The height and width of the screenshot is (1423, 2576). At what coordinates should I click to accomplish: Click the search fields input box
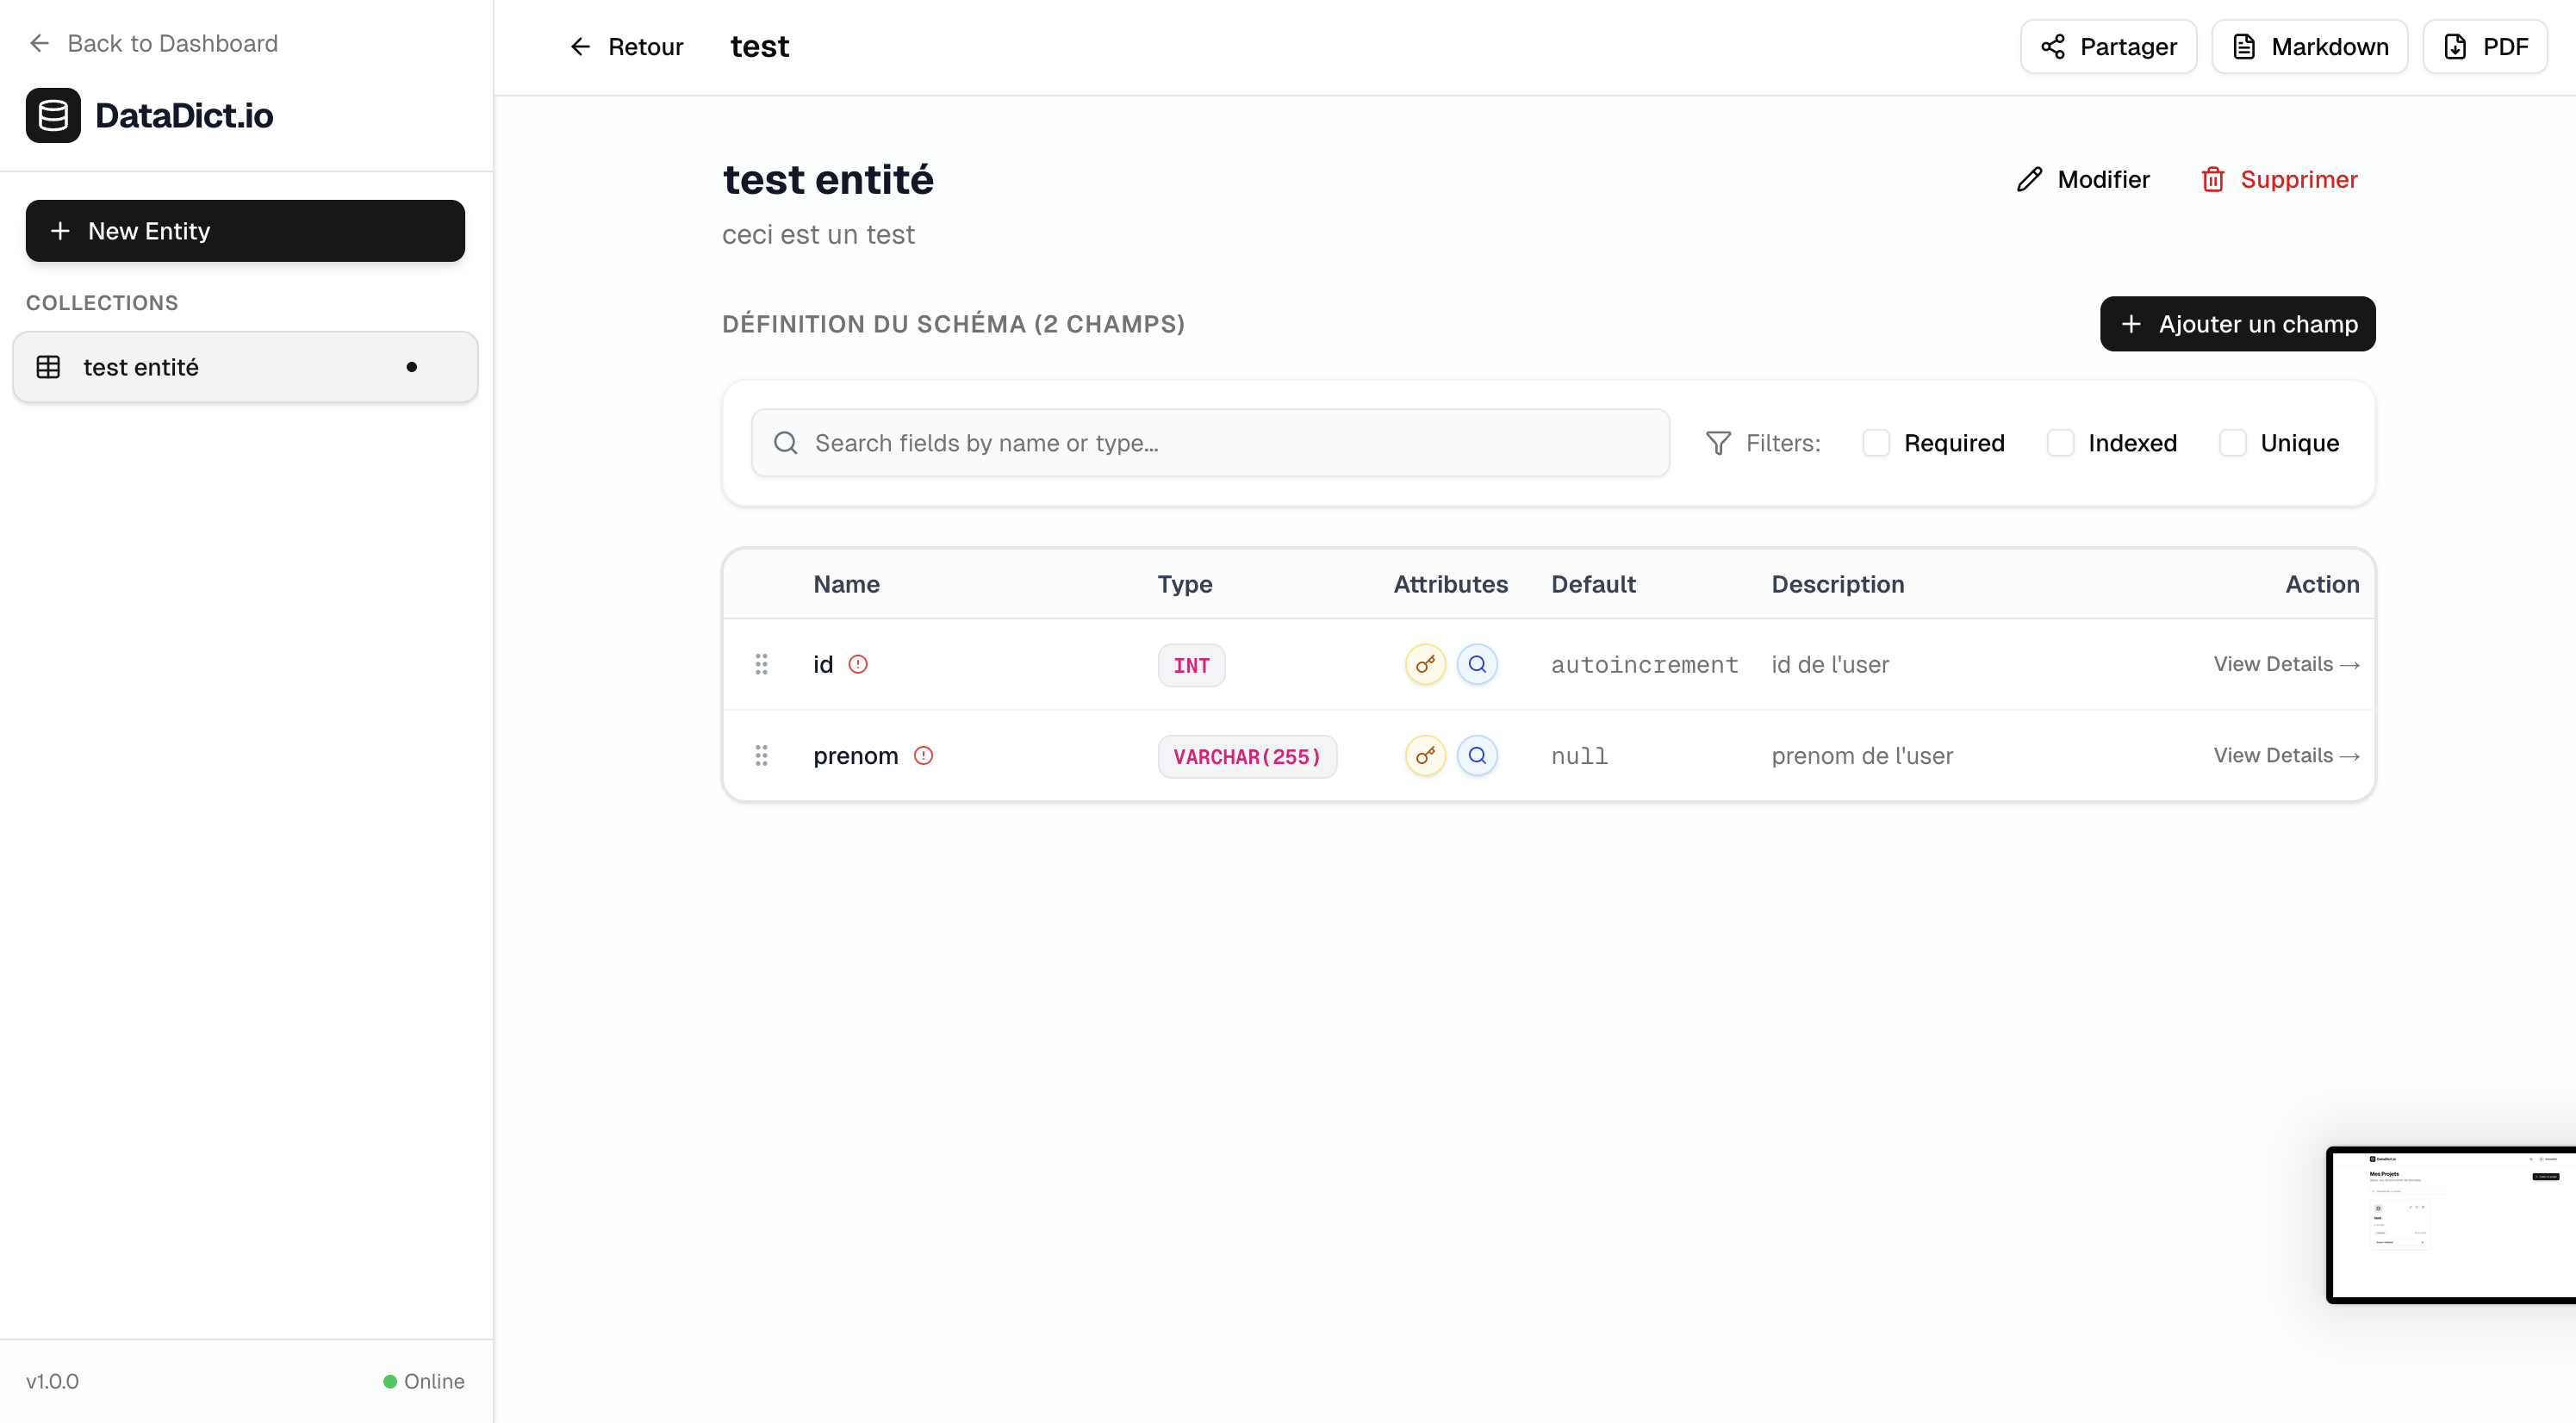coord(1208,442)
